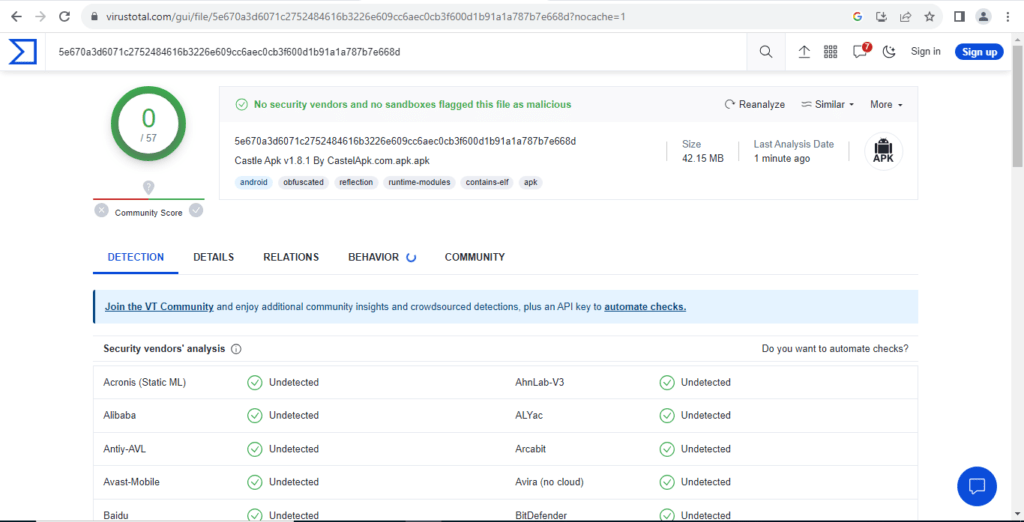Click the apk tag
This screenshot has width=1024, height=522.
point(531,182)
